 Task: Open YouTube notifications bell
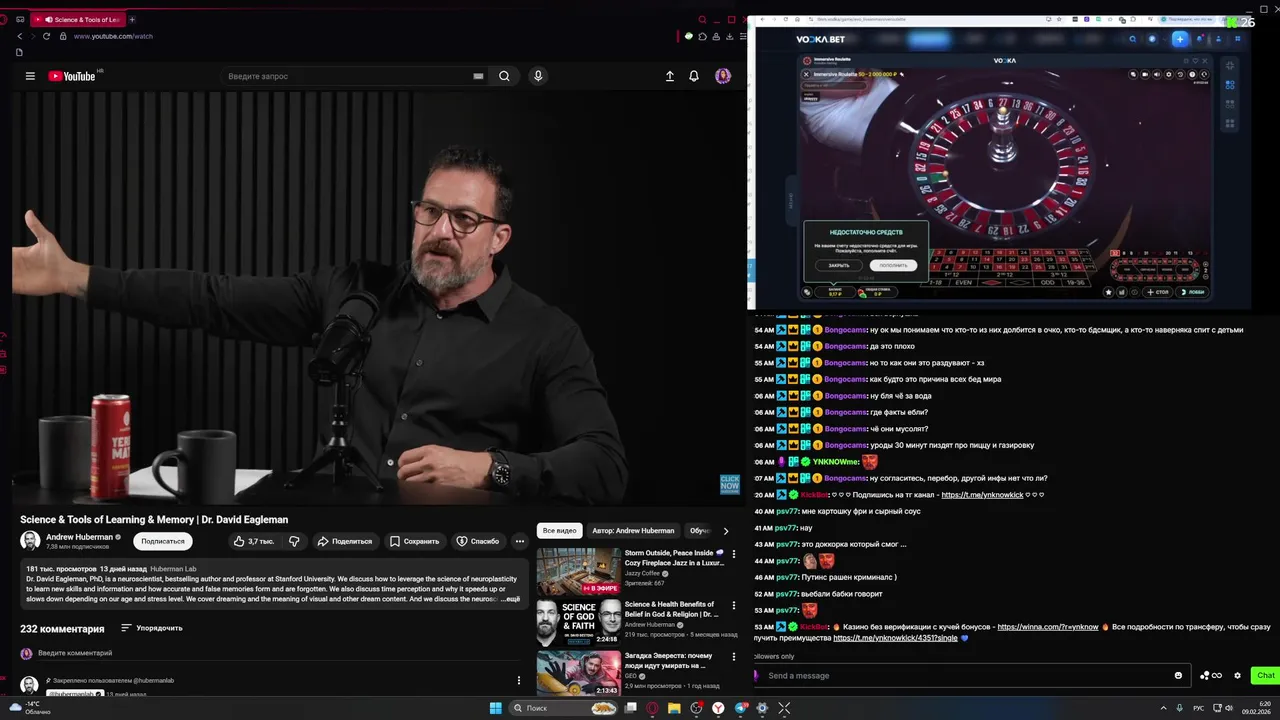694,76
